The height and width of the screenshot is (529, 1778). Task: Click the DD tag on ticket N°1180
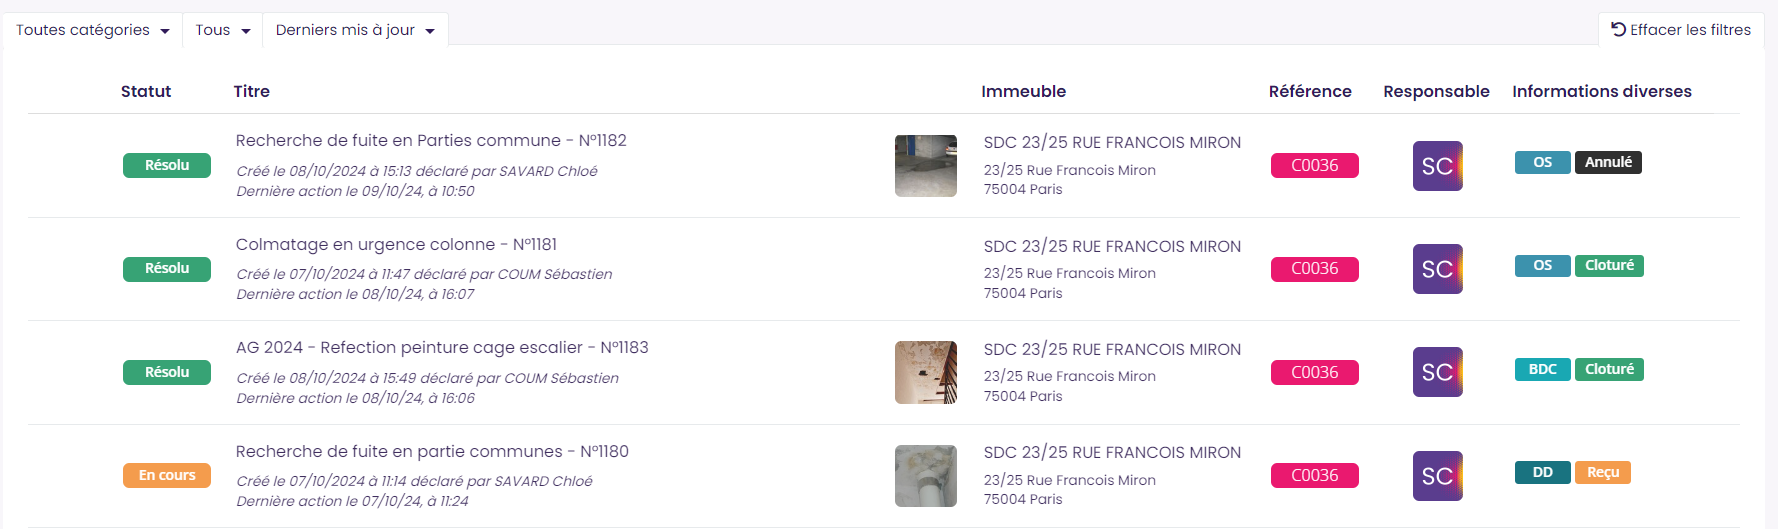tap(1542, 472)
